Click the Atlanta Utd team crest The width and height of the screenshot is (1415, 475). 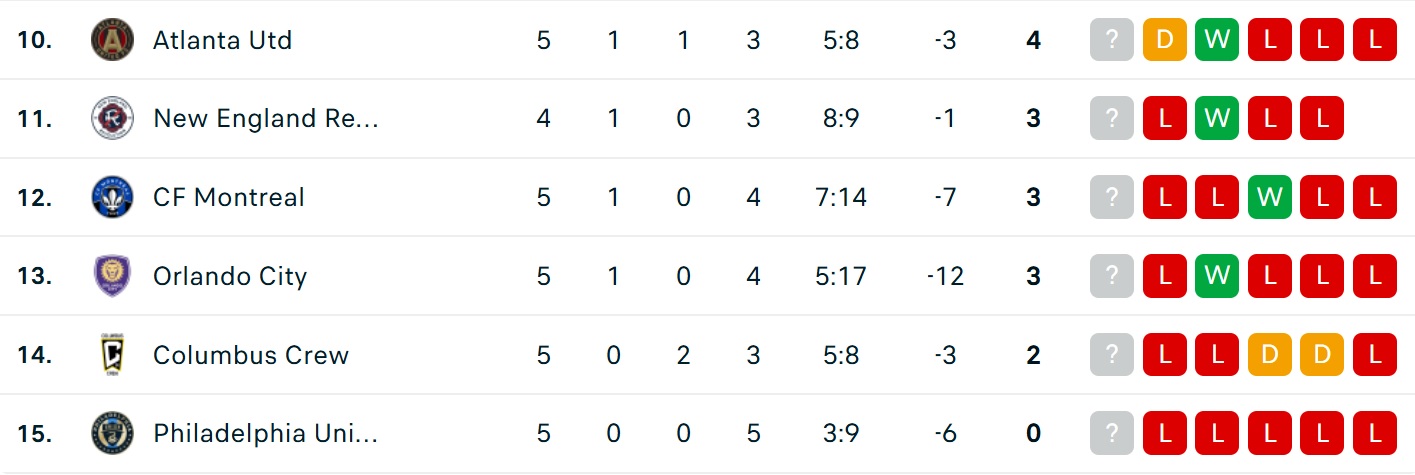tap(112, 40)
